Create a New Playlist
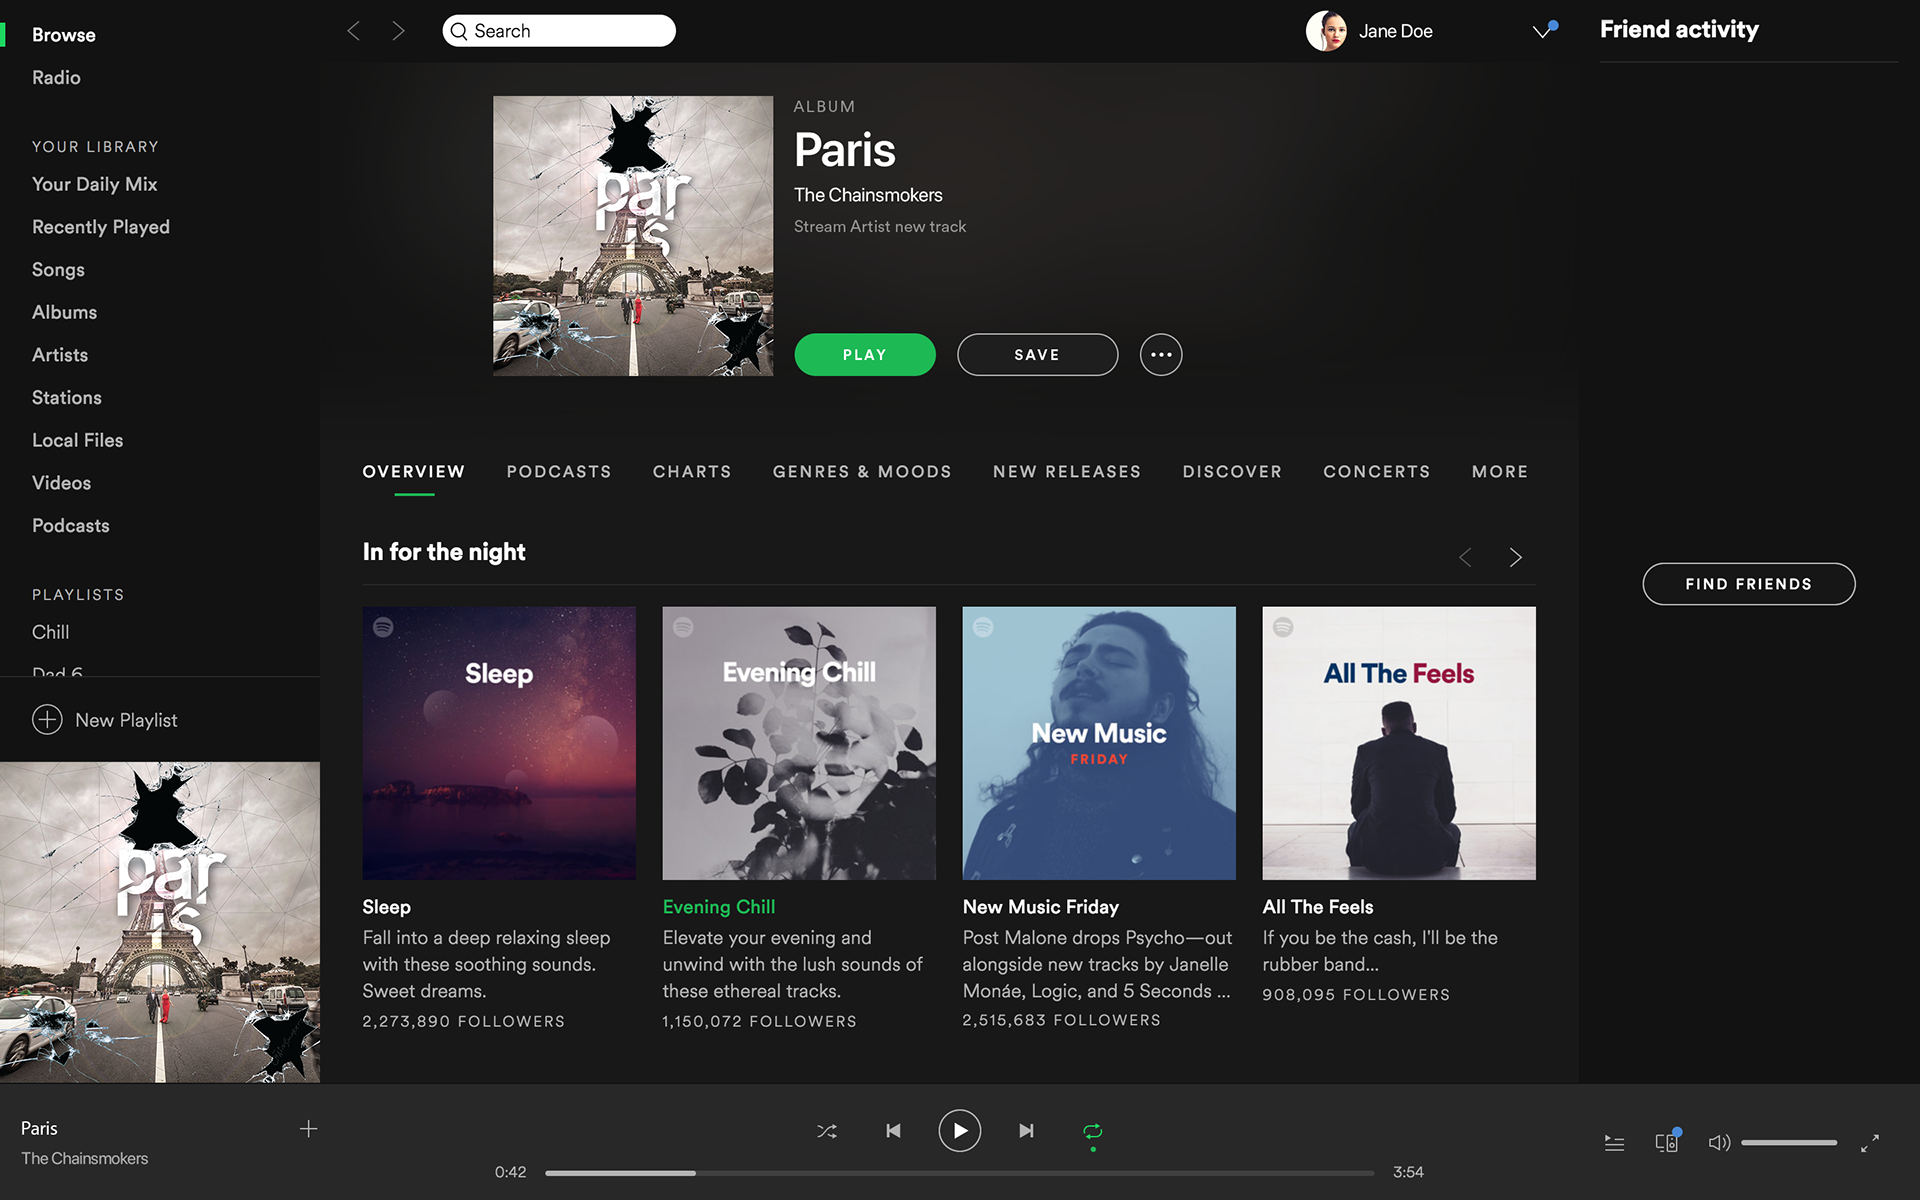Viewport: 1920px width, 1200px height. click(105, 720)
